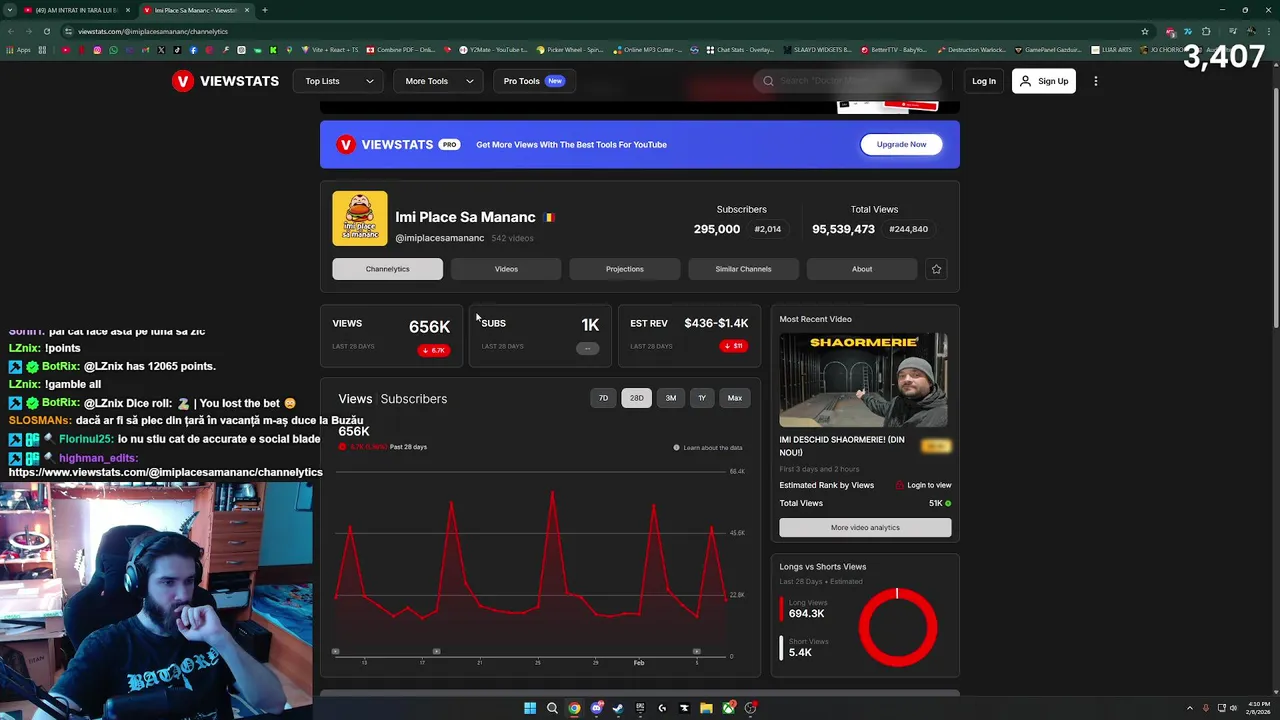Open the GamePanel bookmark
1280x720 pixels.
(x=1049, y=50)
